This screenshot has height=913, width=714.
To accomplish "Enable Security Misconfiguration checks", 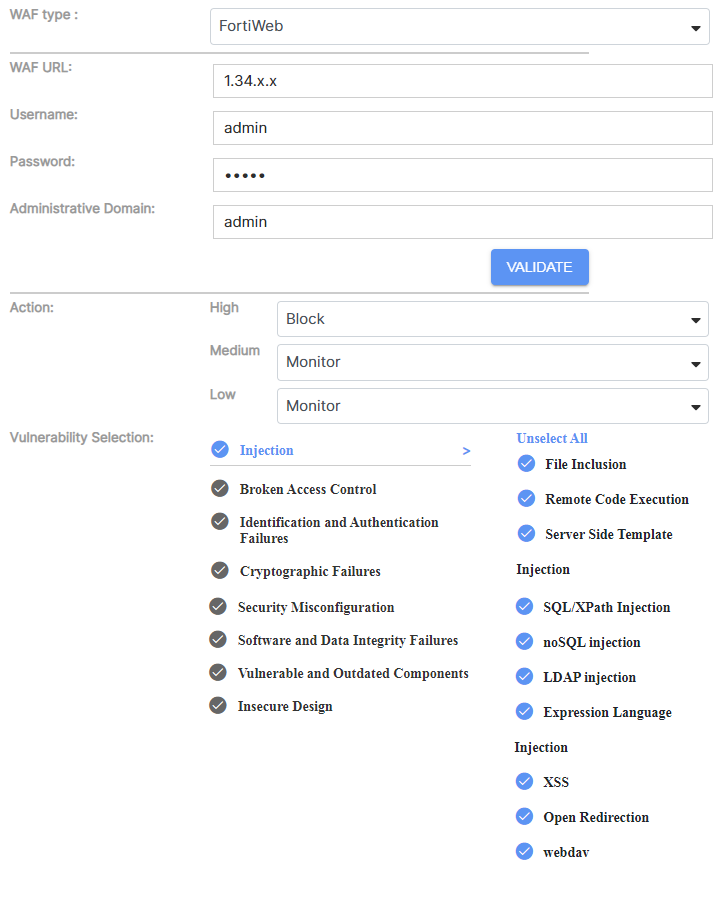I will [x=218, y=606].
